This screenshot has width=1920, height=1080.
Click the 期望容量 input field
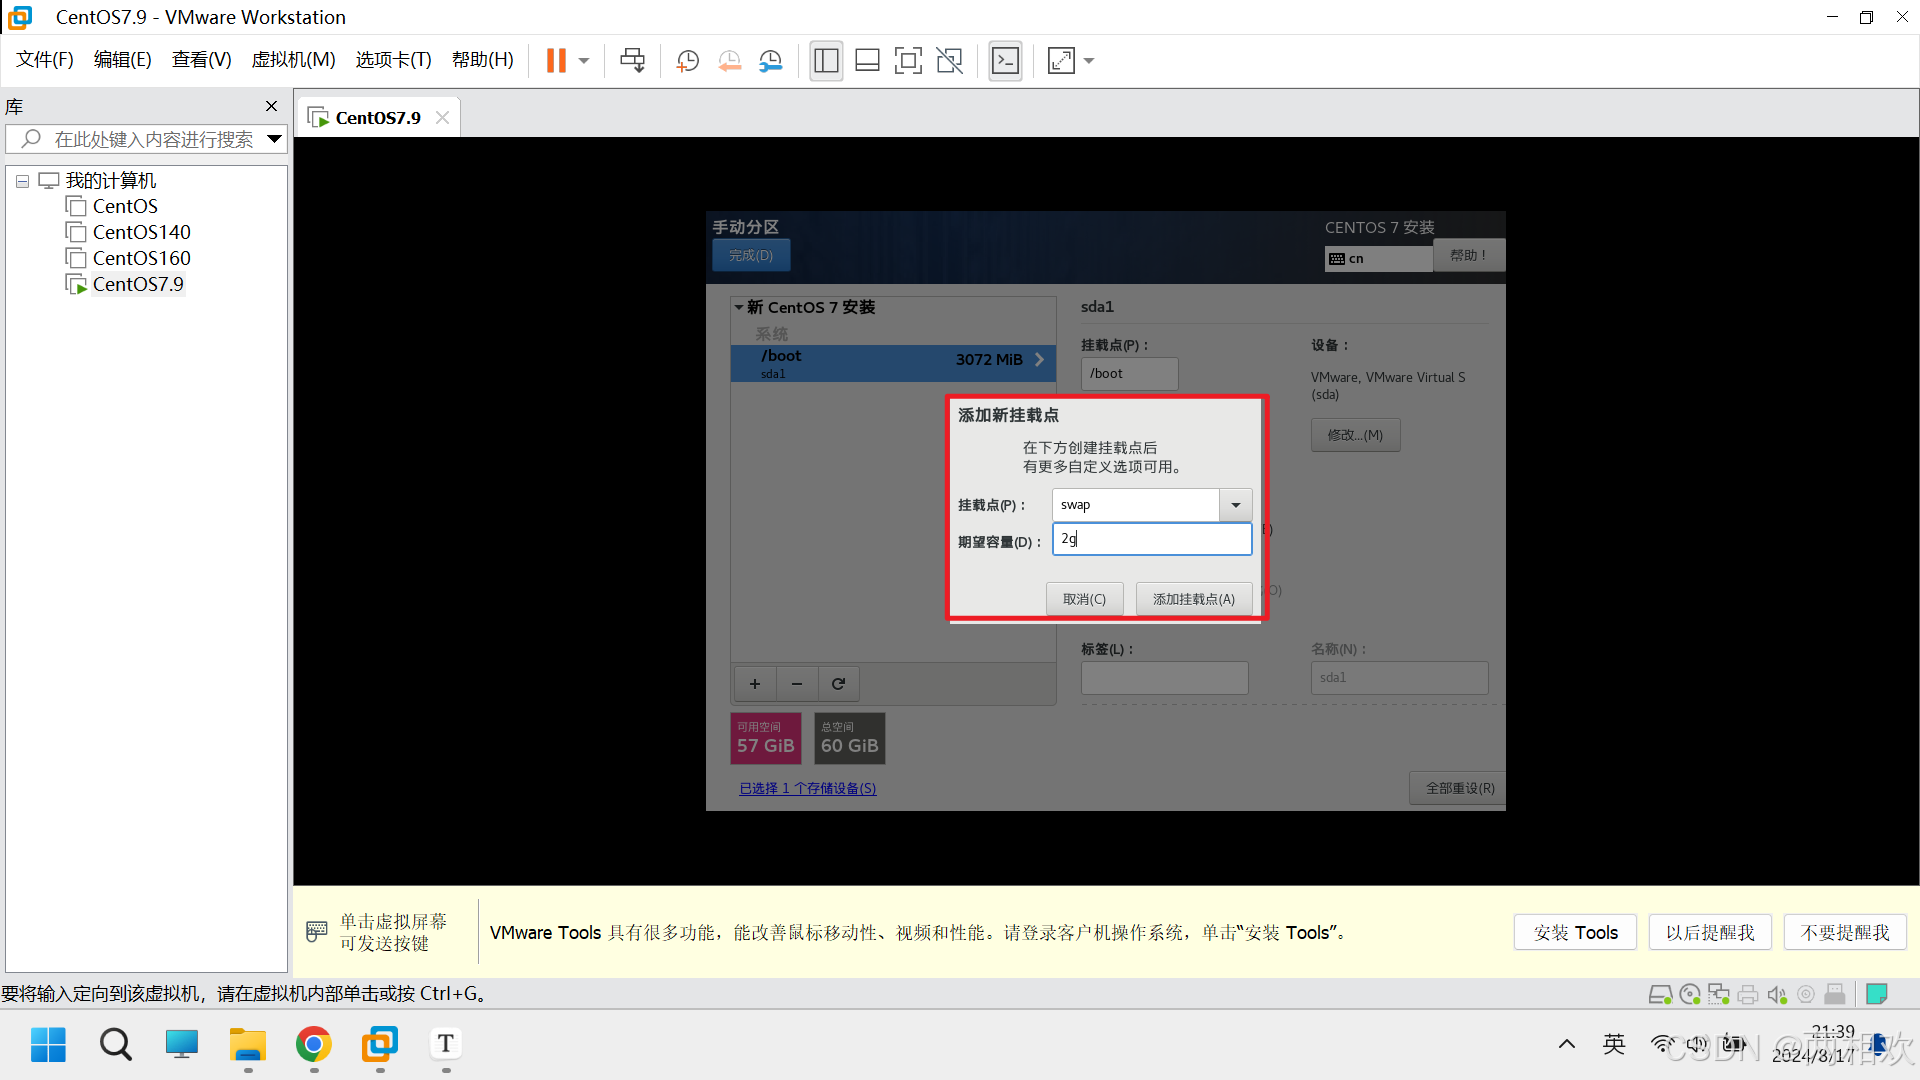1151,539
